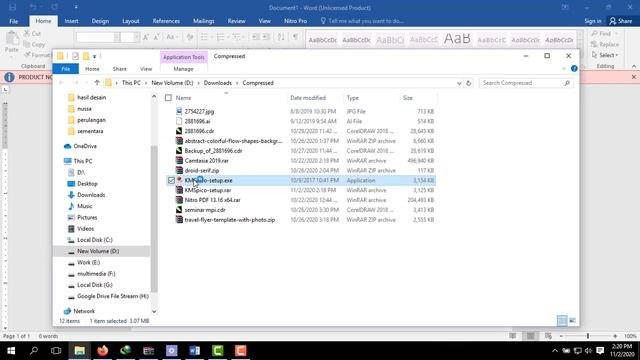The height and width of the screenshot is (360, 640).
Task: Switch to large icons view in Explorer
Action: (572, 321)
